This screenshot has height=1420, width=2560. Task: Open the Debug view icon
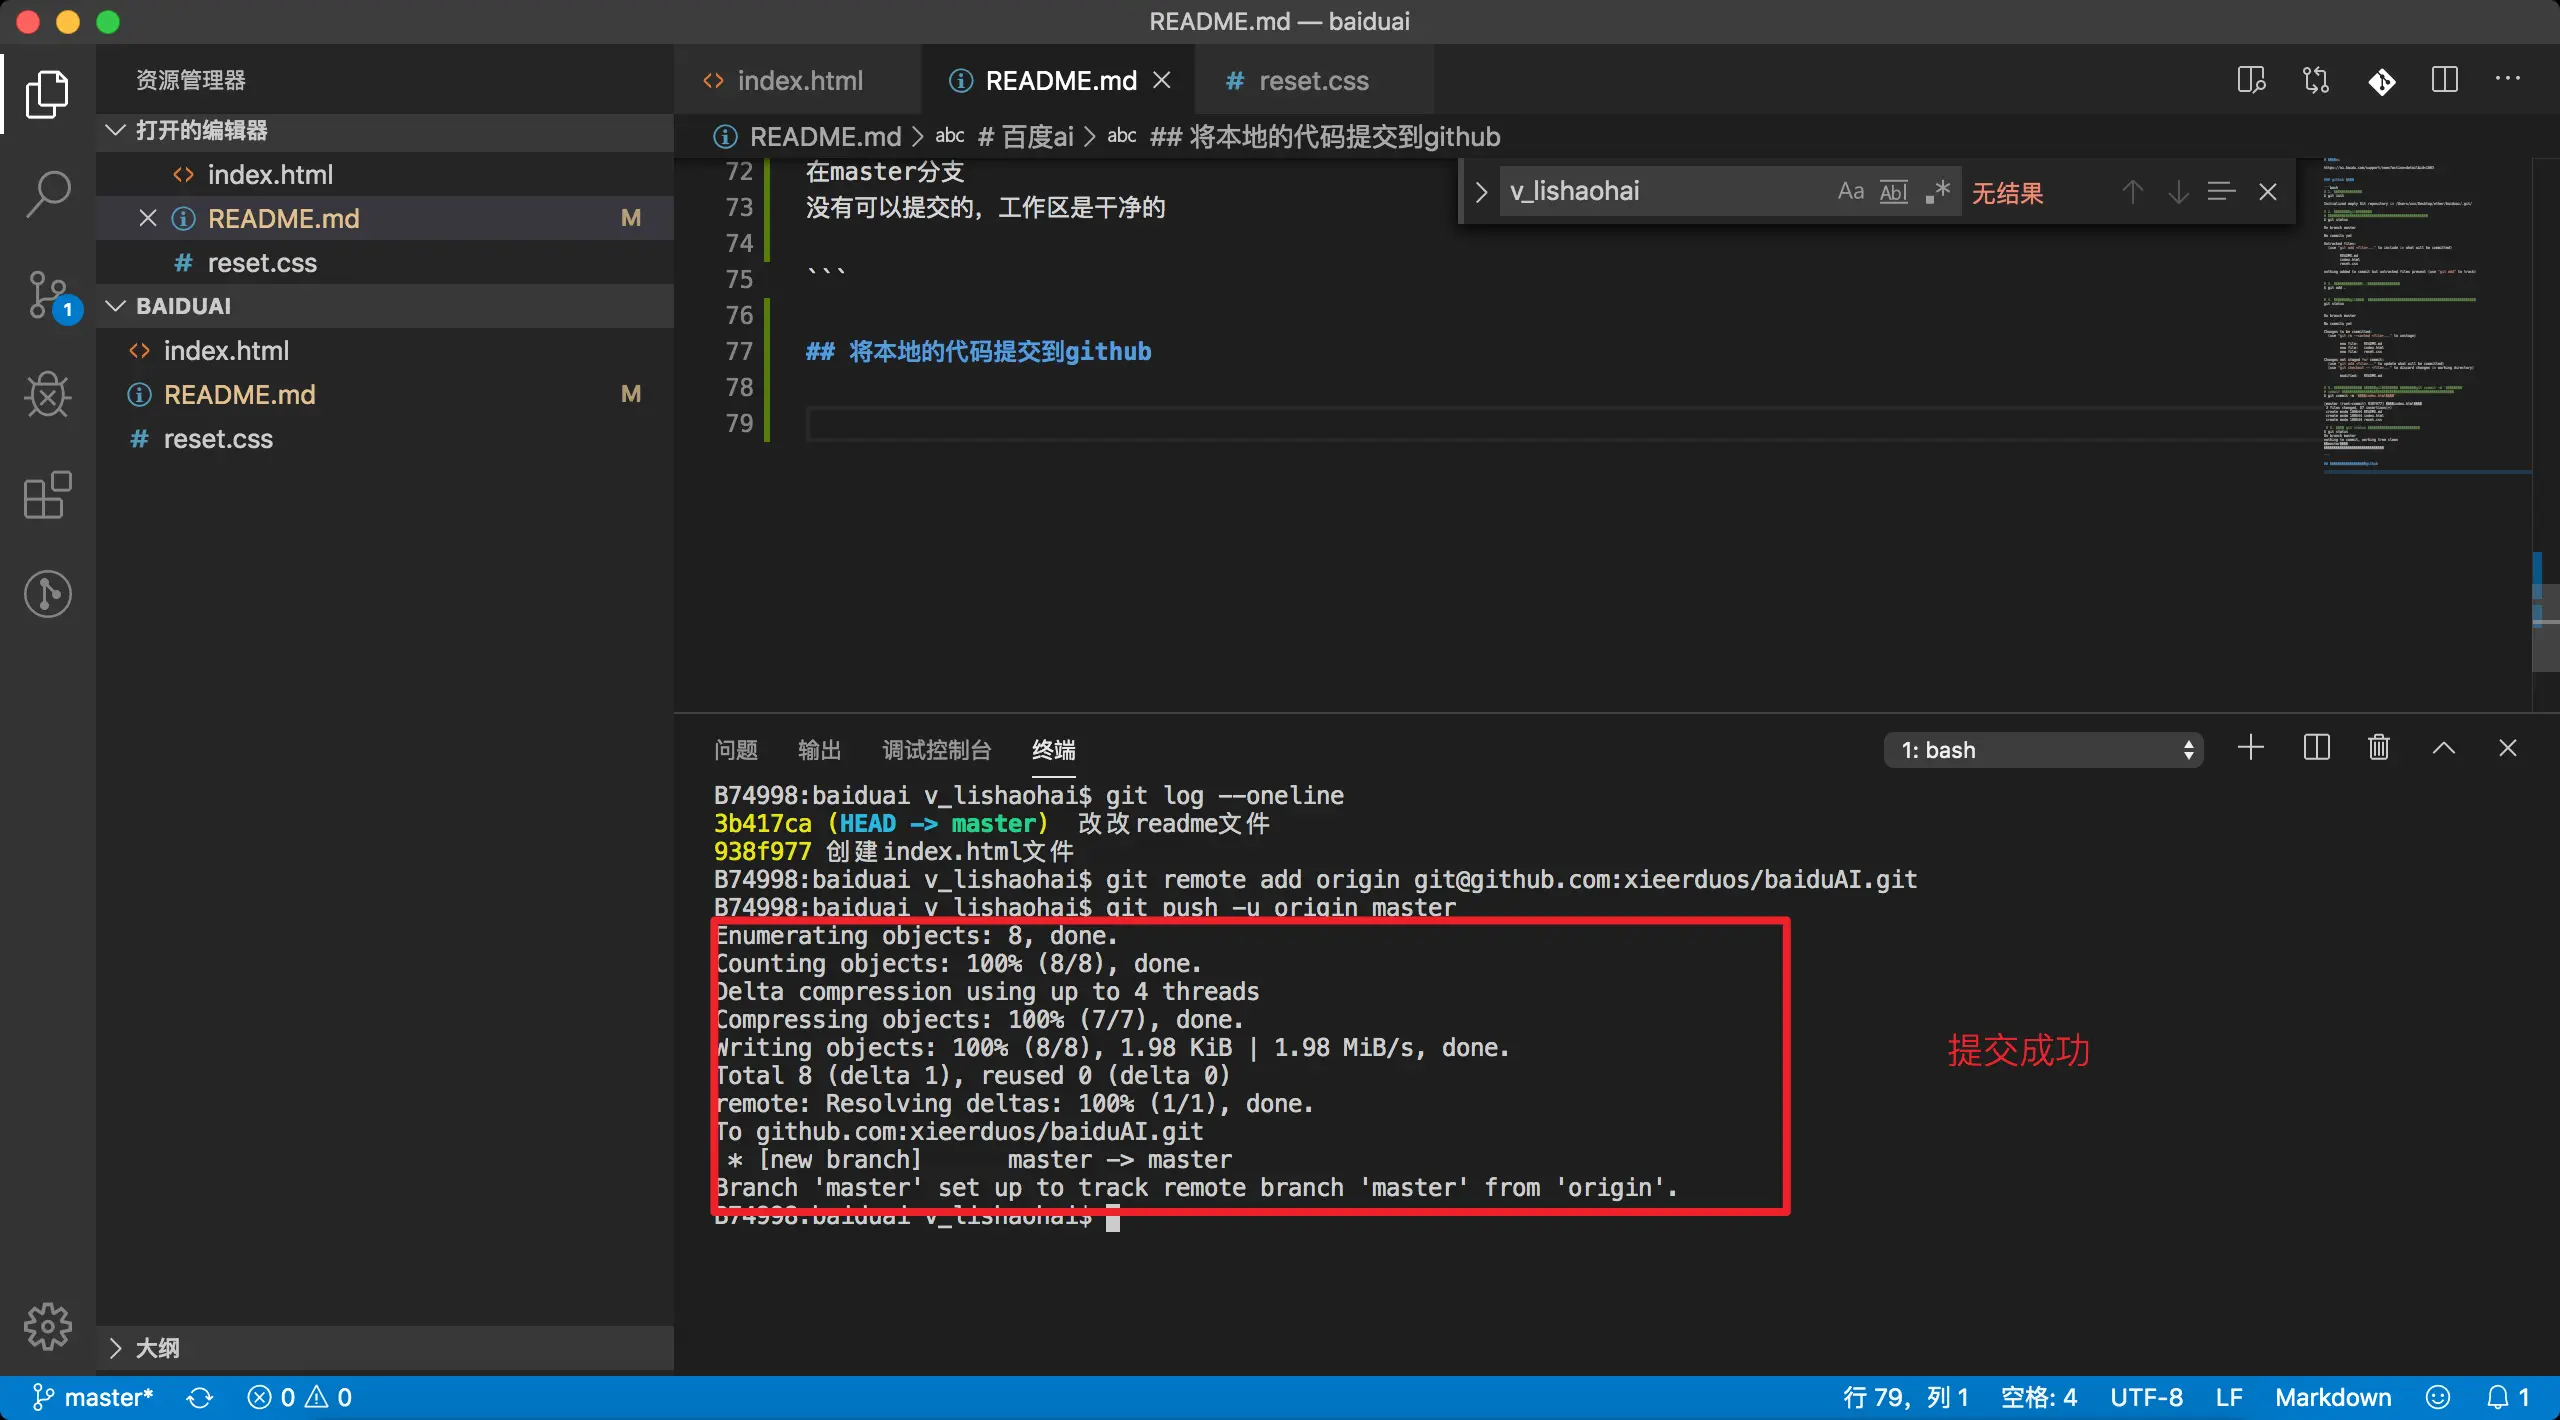pos(47,395)
